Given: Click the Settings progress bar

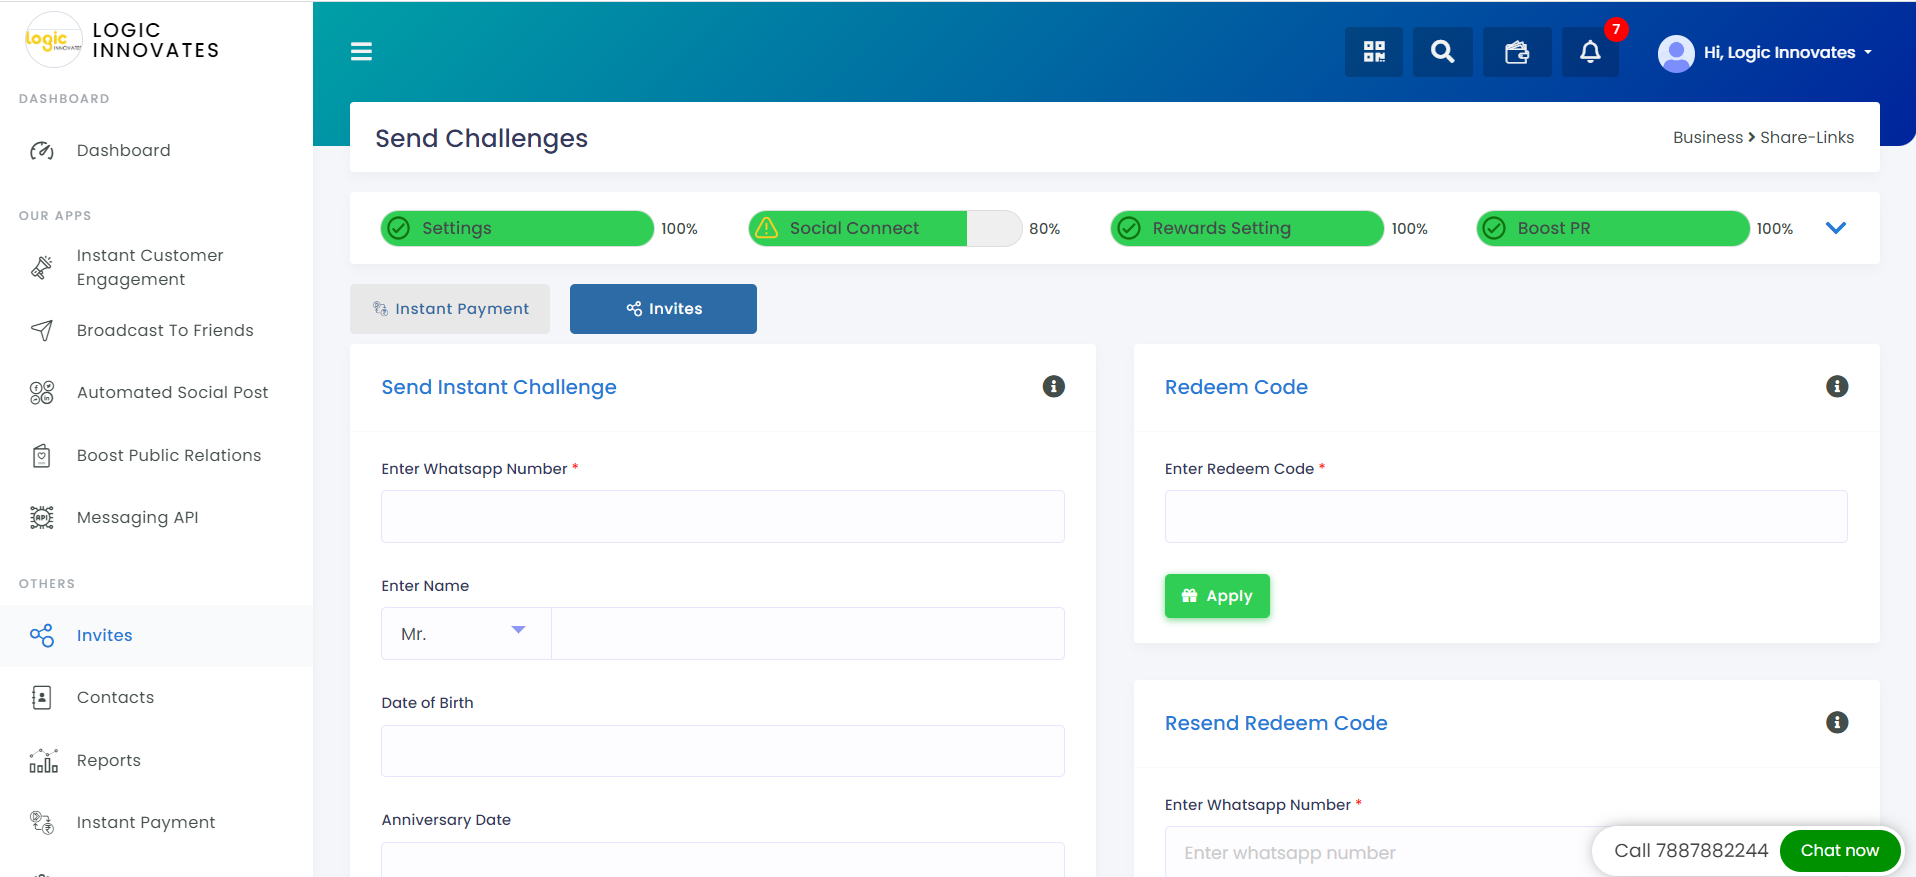Looking at the screenshot, I should (x=517, y=228).
